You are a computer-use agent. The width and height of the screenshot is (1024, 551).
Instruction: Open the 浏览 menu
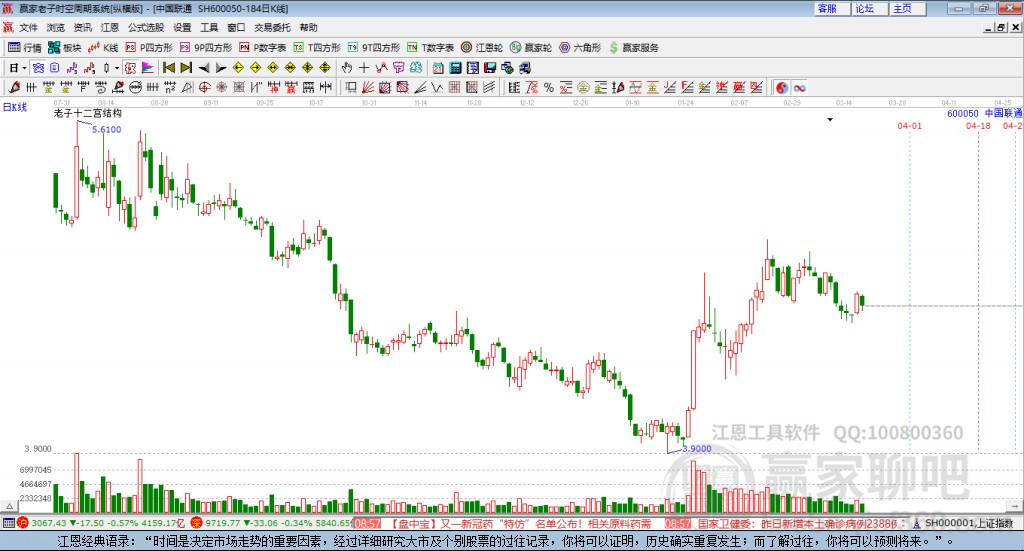coord(56,27)
